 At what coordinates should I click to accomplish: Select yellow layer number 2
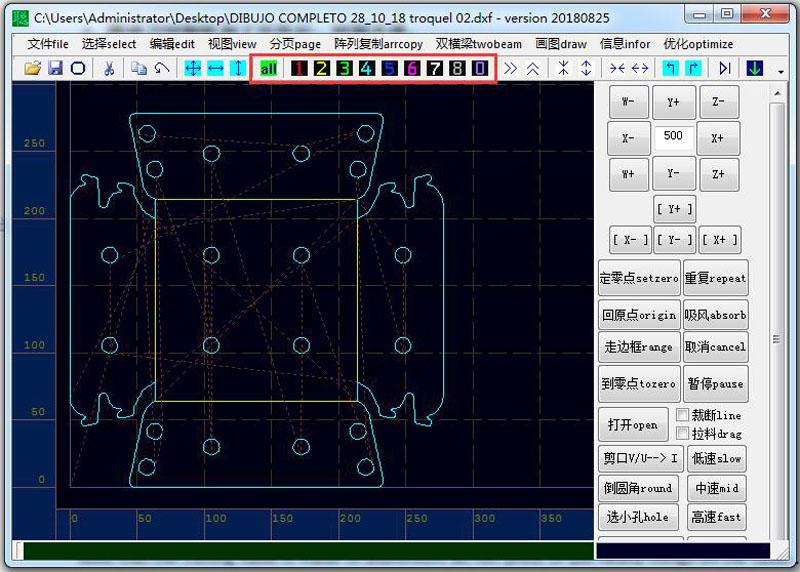[x=322, y=68]
